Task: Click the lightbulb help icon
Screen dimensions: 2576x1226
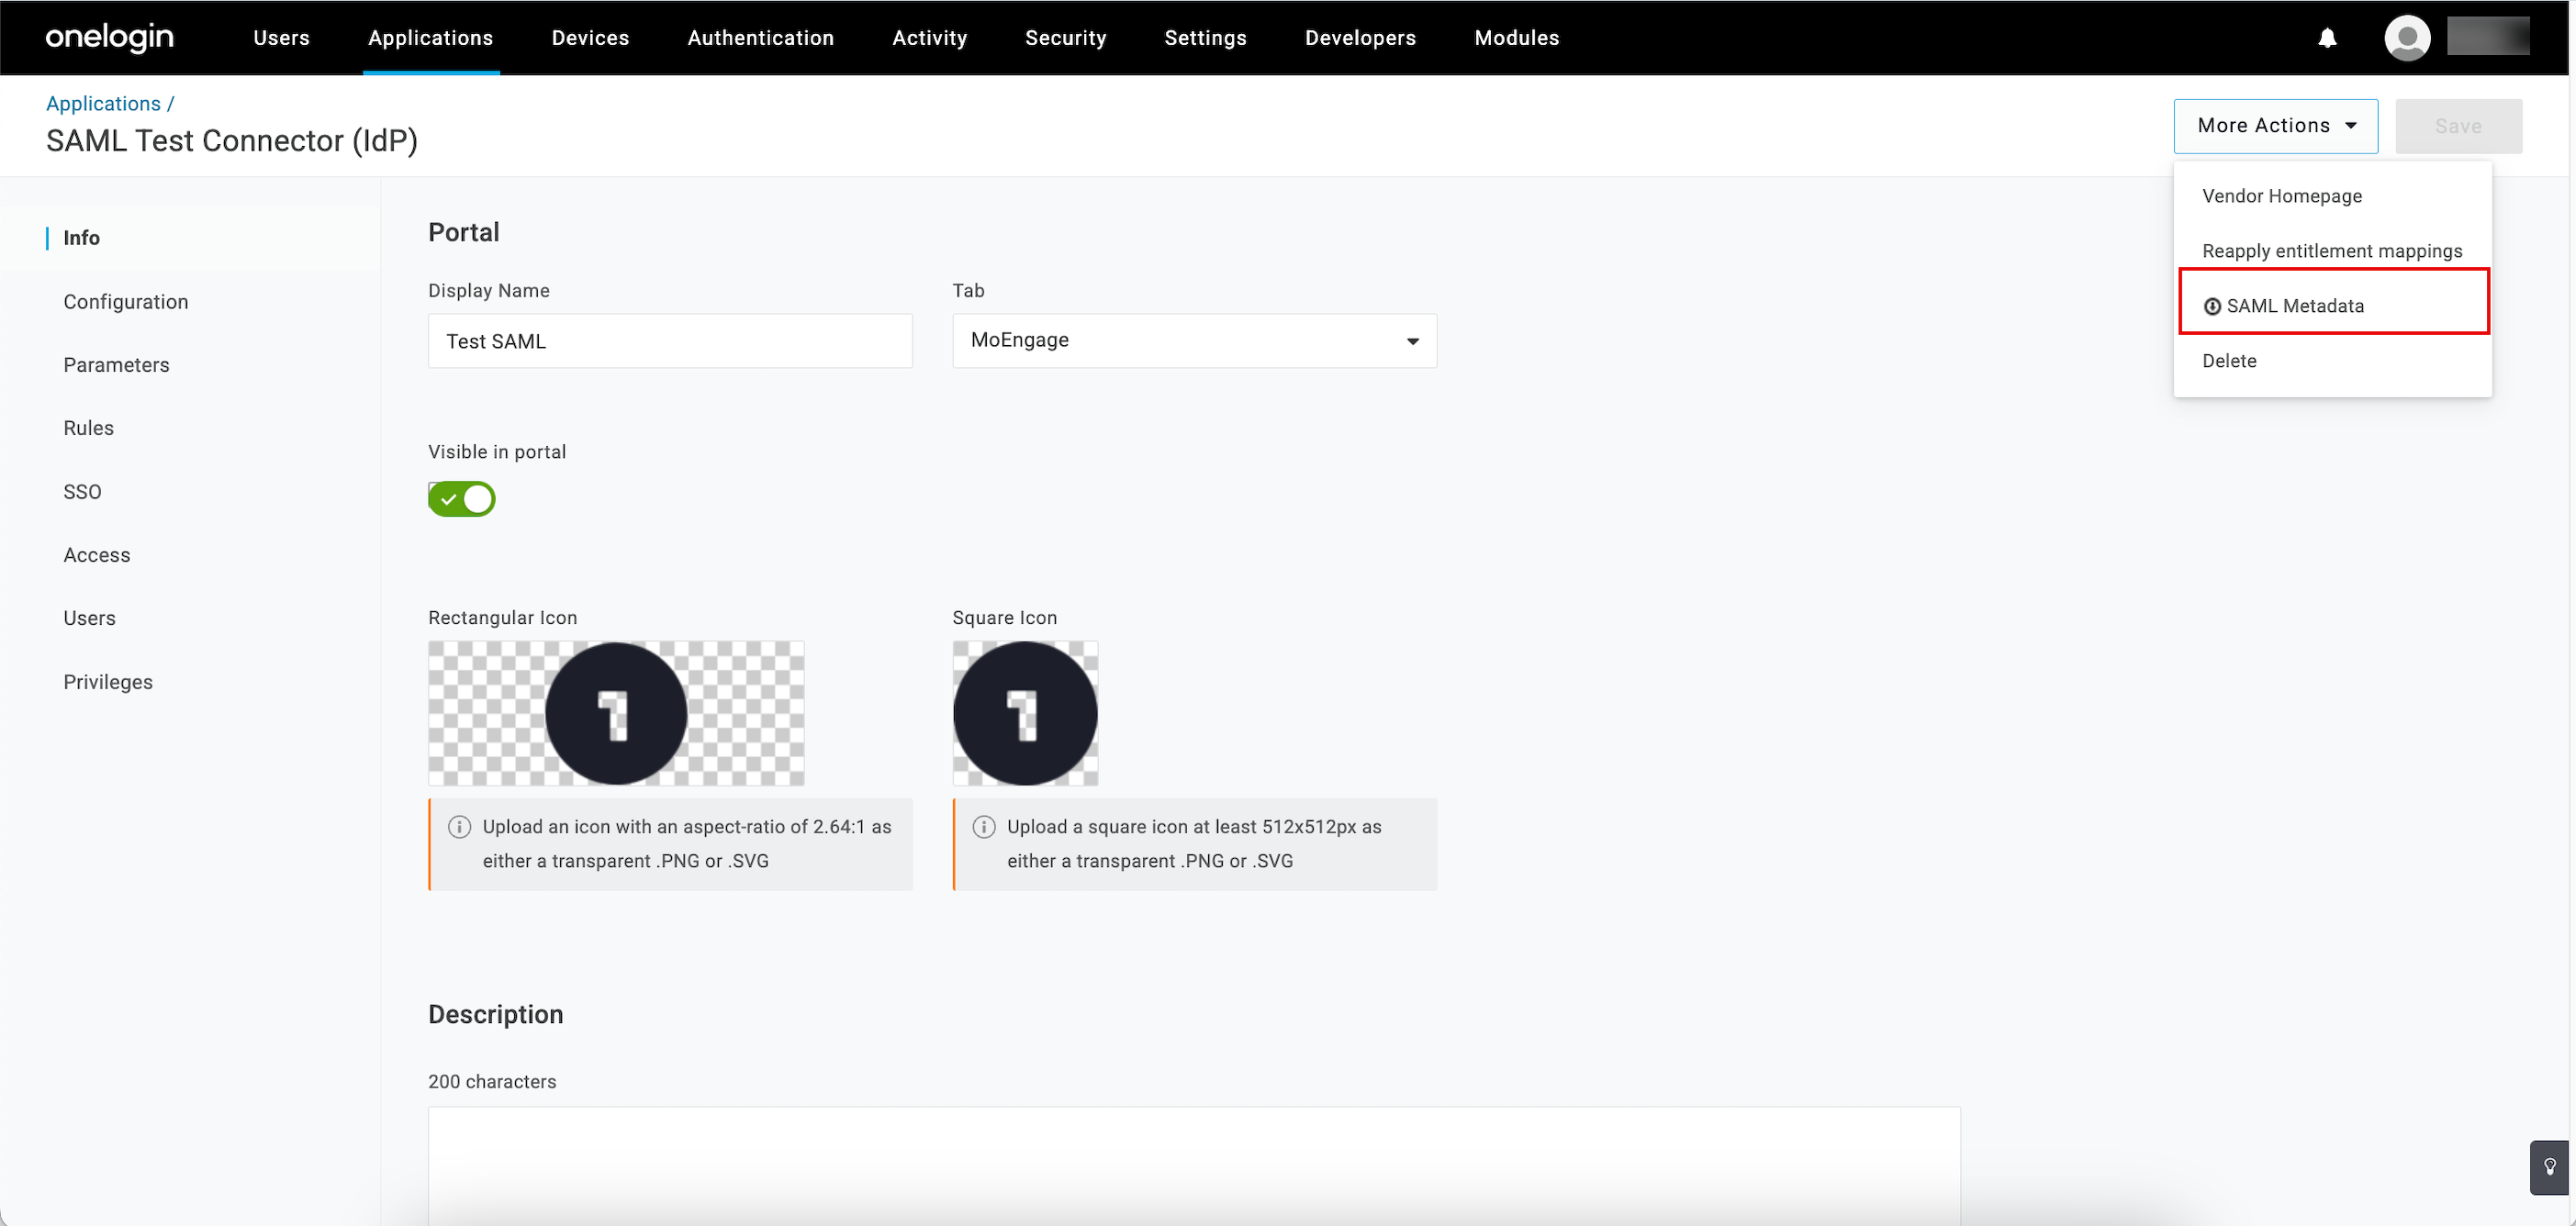Action: pos(2550,1167)
